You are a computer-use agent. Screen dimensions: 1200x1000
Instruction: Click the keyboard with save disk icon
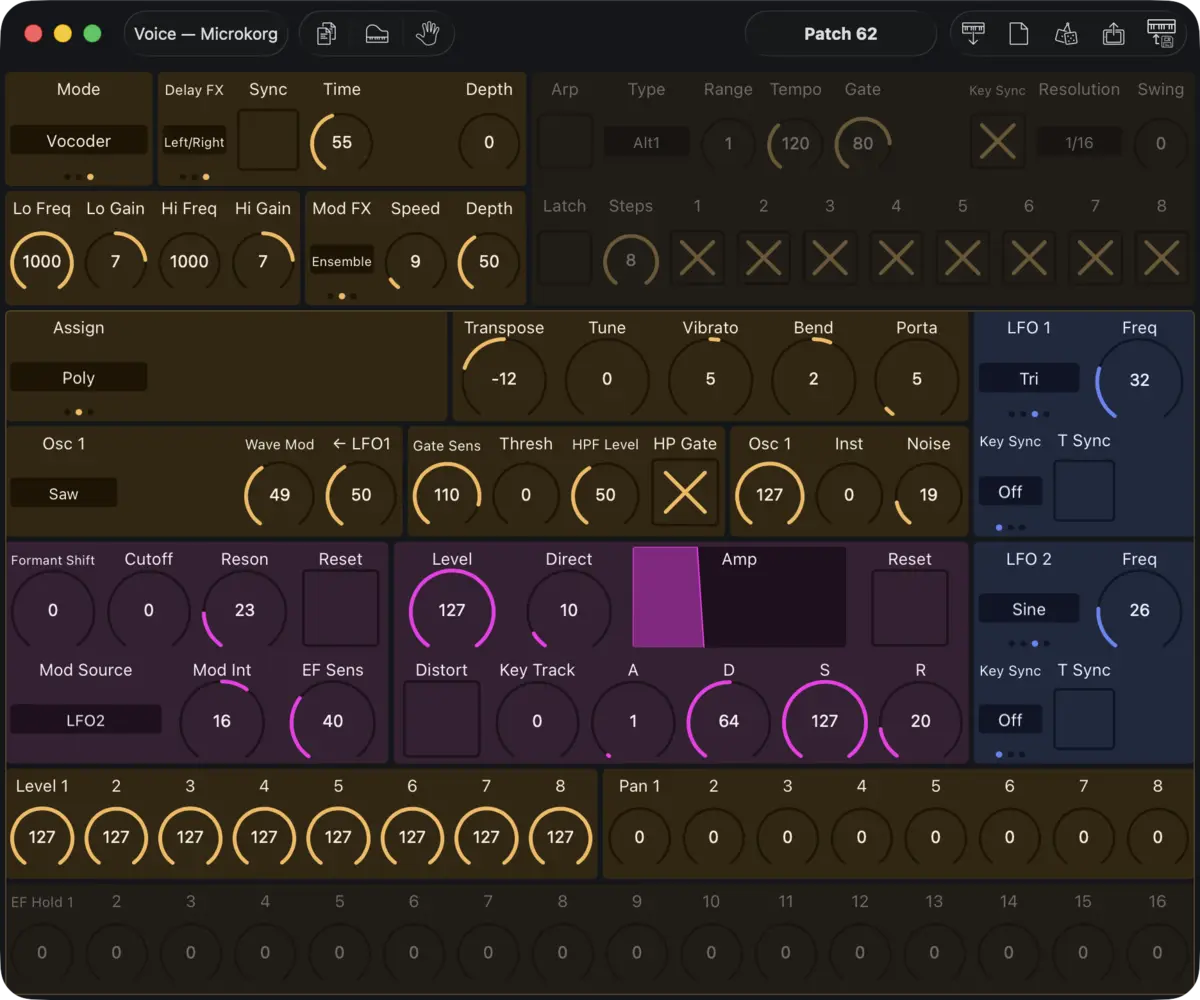tap(1161, 33)
